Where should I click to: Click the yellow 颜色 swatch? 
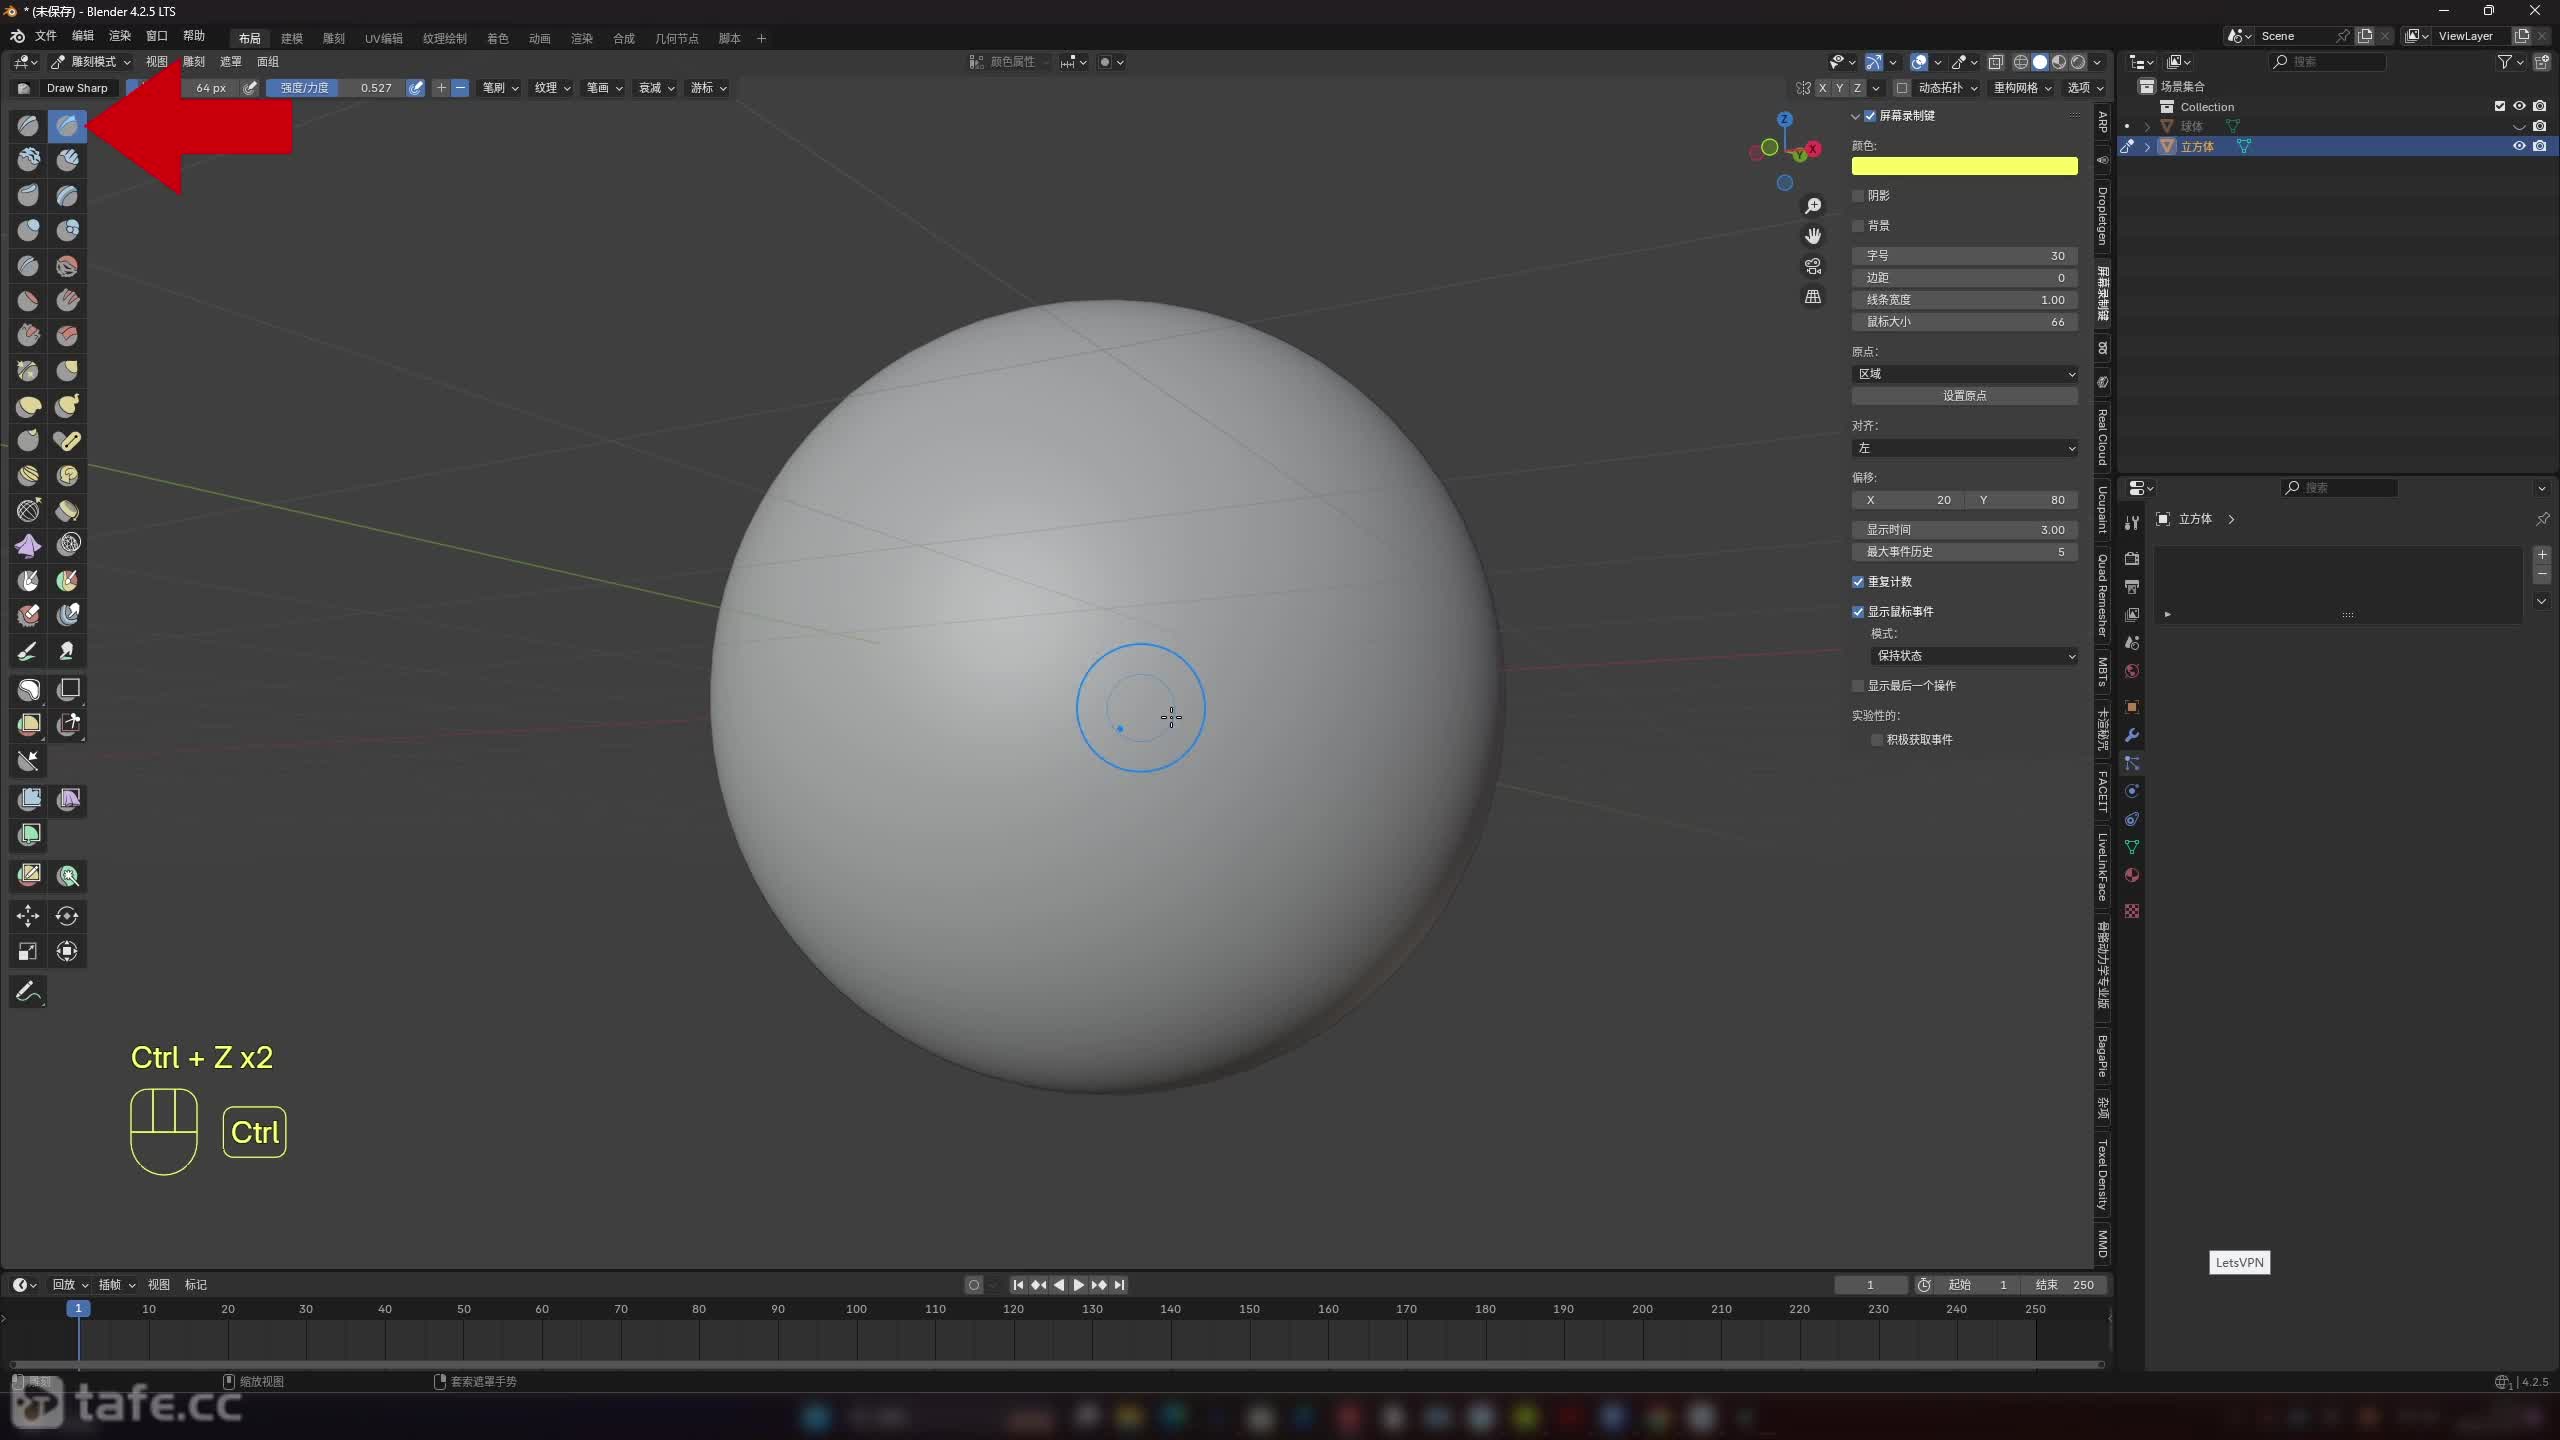[x=1964, y=166]
